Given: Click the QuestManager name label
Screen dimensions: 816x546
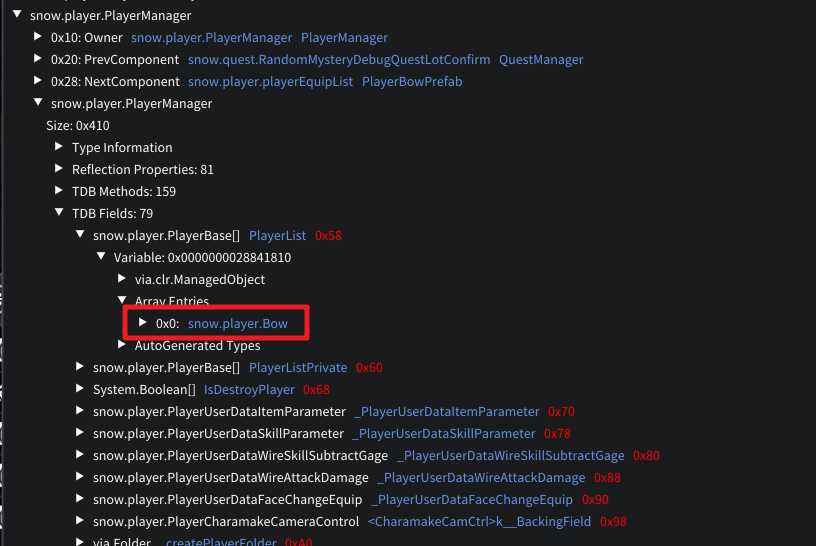Looking at the screenshot, I should (540, 59).
